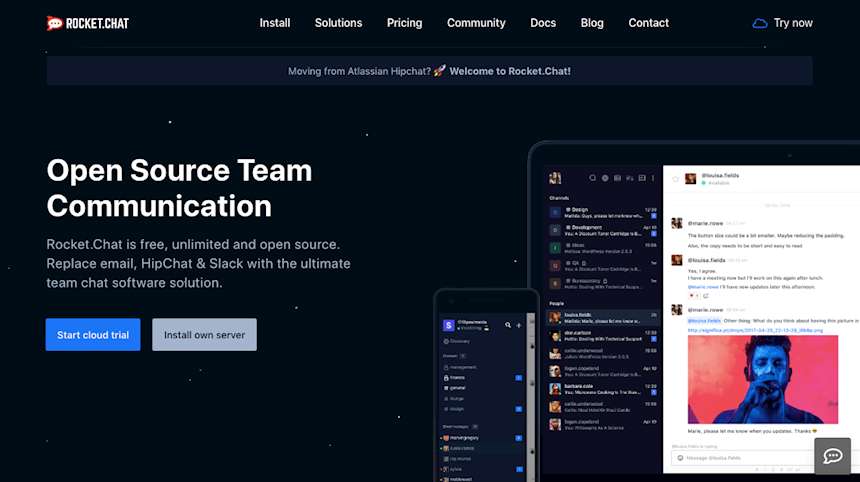Click the search icon in laptop mockup sidebar

592,178
